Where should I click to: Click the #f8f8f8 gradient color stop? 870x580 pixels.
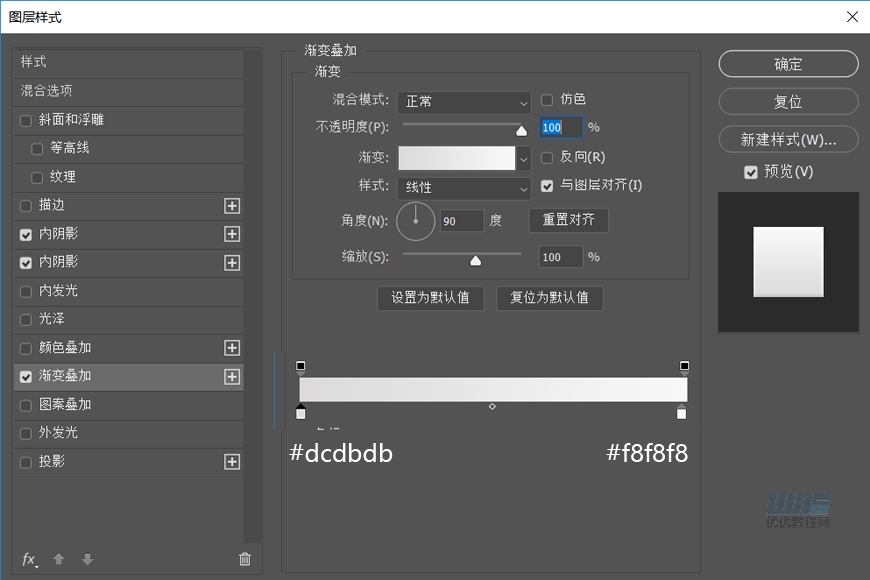point(682,413)
